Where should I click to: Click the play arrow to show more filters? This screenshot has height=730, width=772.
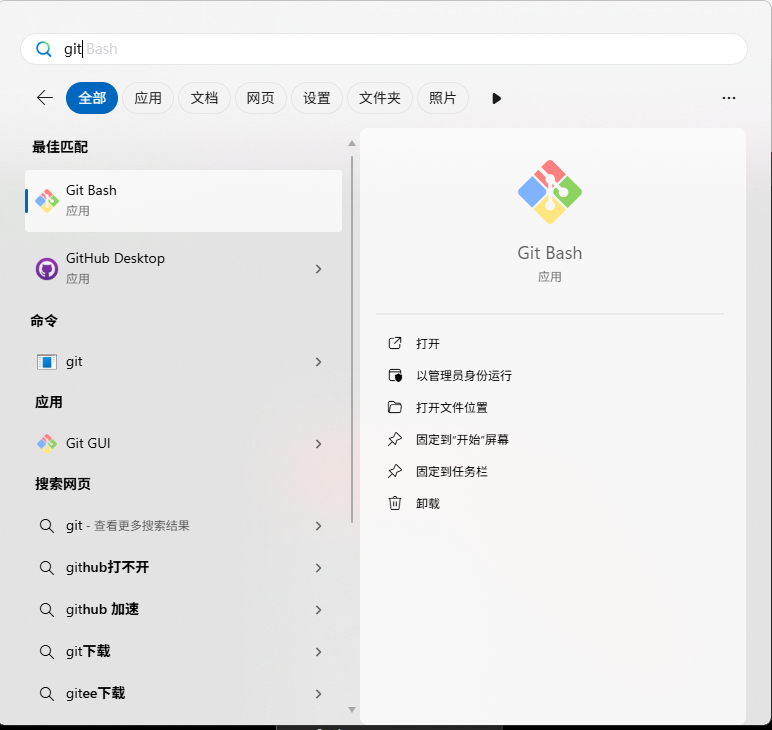496,98
